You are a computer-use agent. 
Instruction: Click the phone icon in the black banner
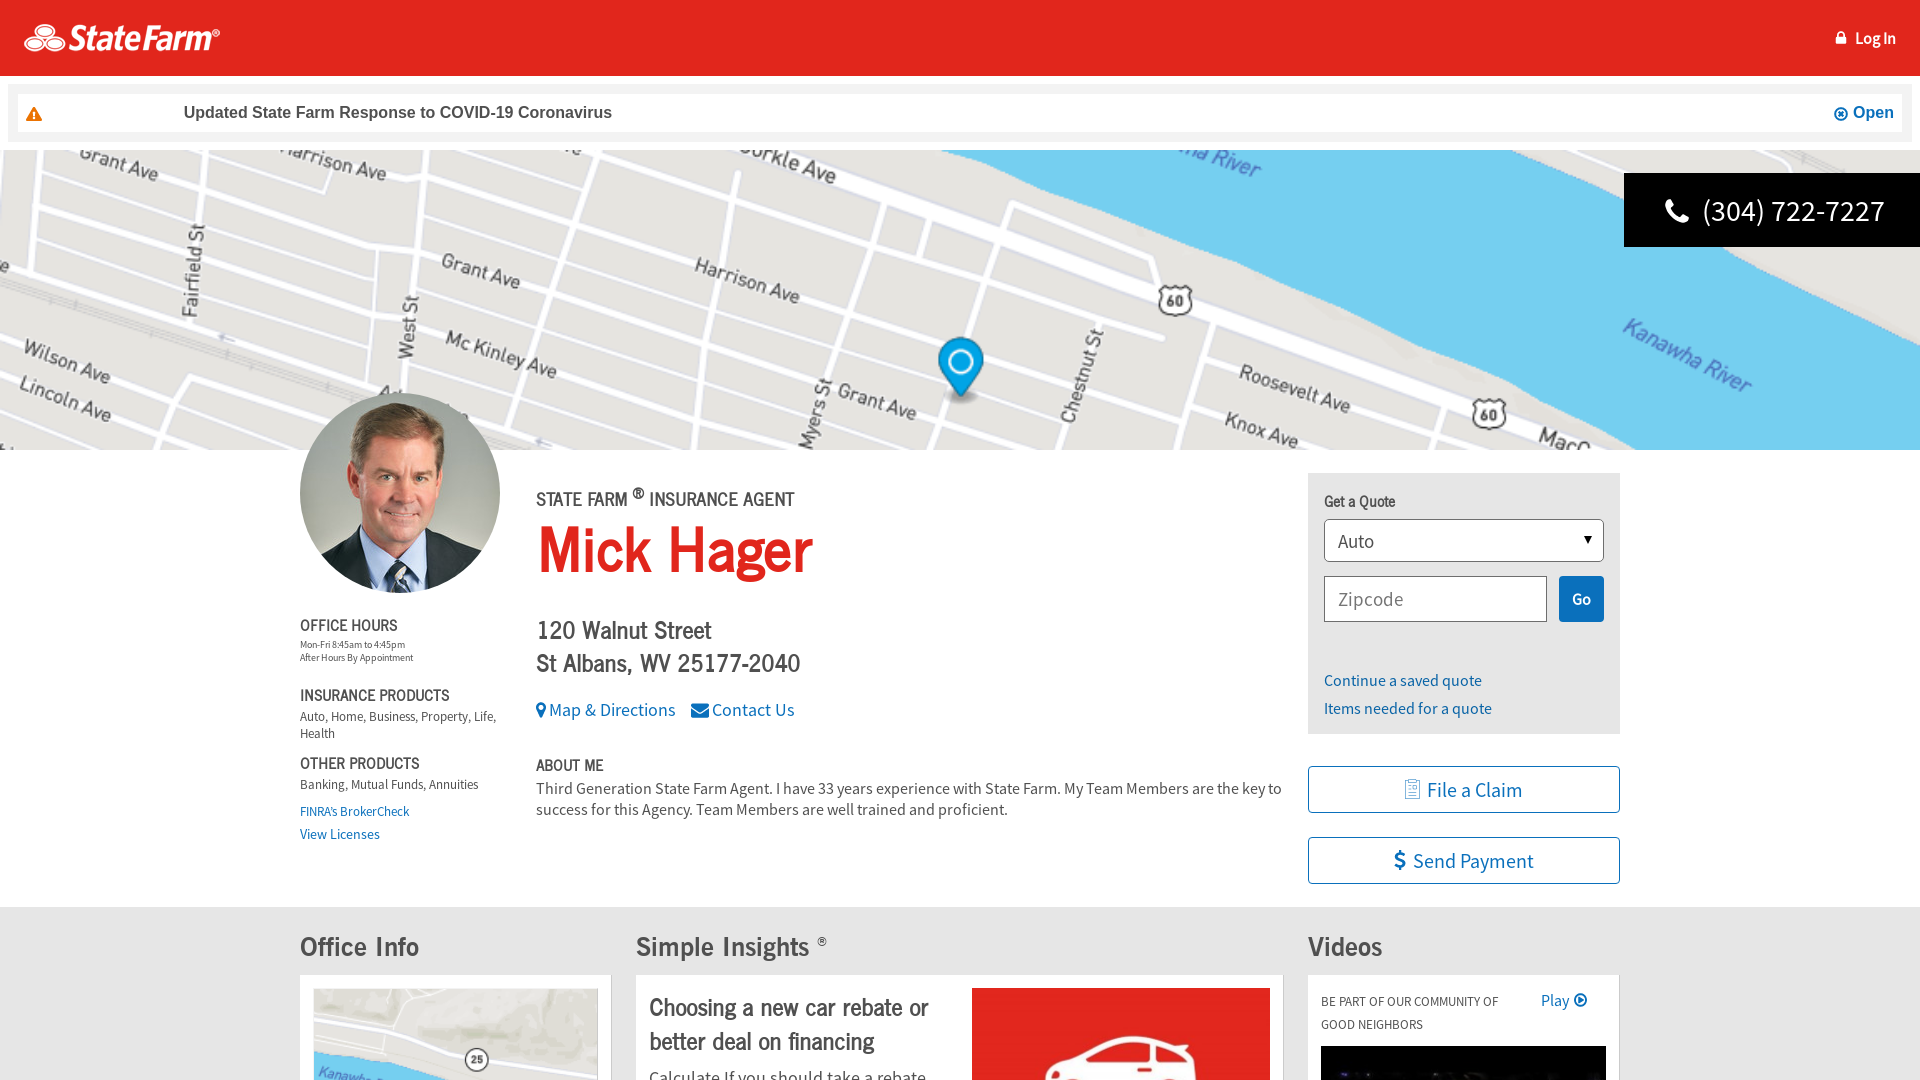click(1676, 211)
